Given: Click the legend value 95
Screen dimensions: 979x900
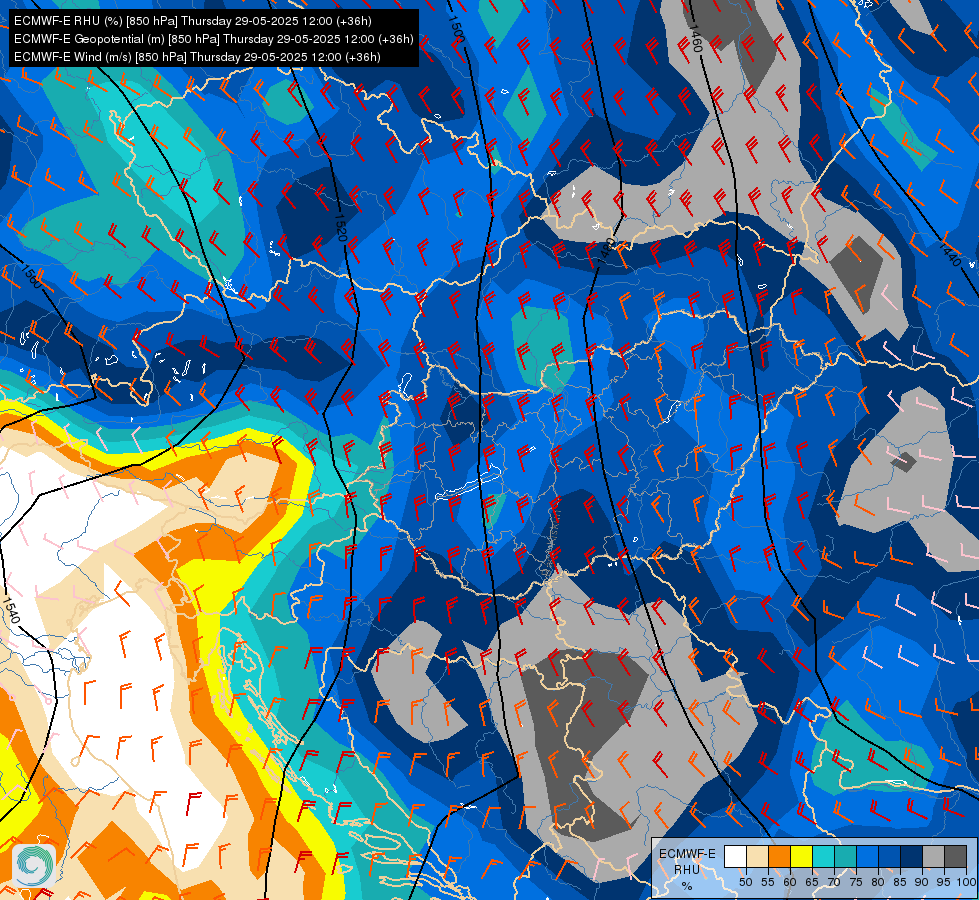Looking at the screenshot, I should (x=944, y=882).
